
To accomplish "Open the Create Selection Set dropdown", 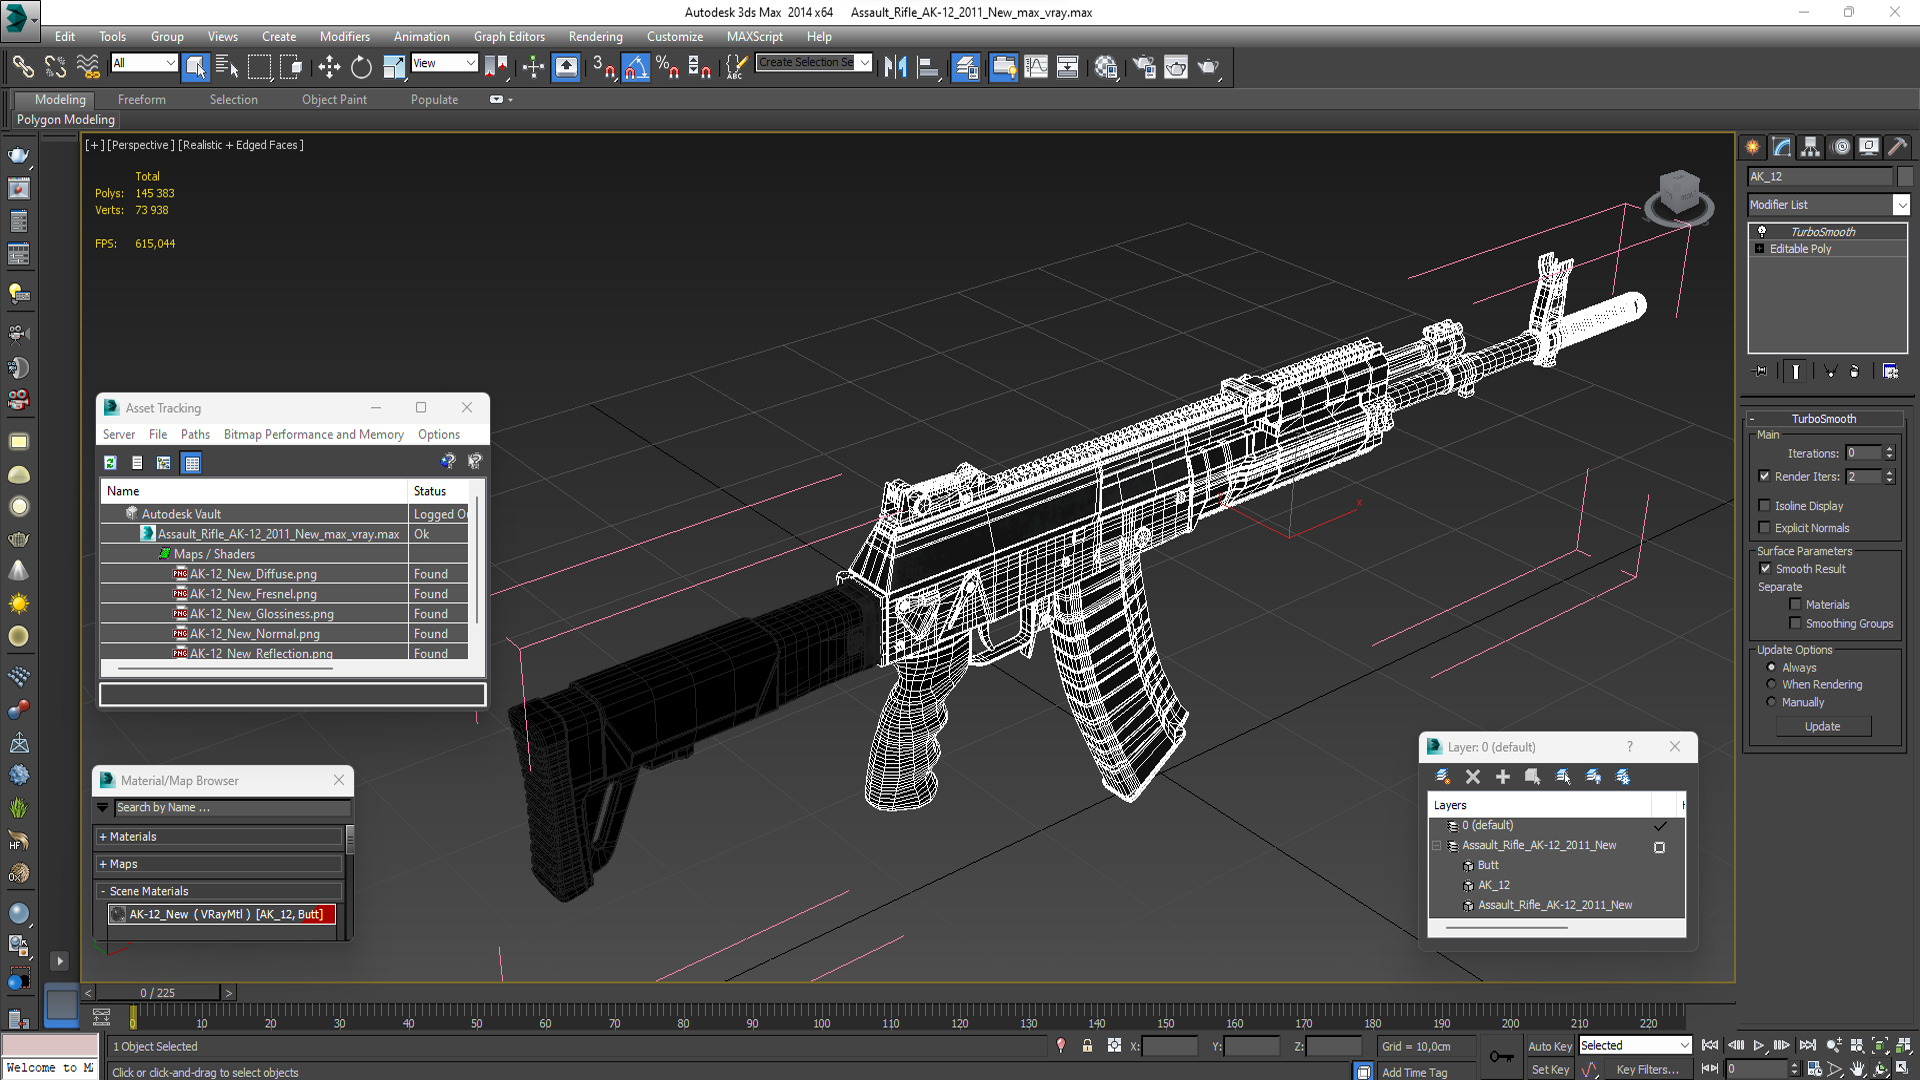I will pyautogui.click(x=864, y=62).
